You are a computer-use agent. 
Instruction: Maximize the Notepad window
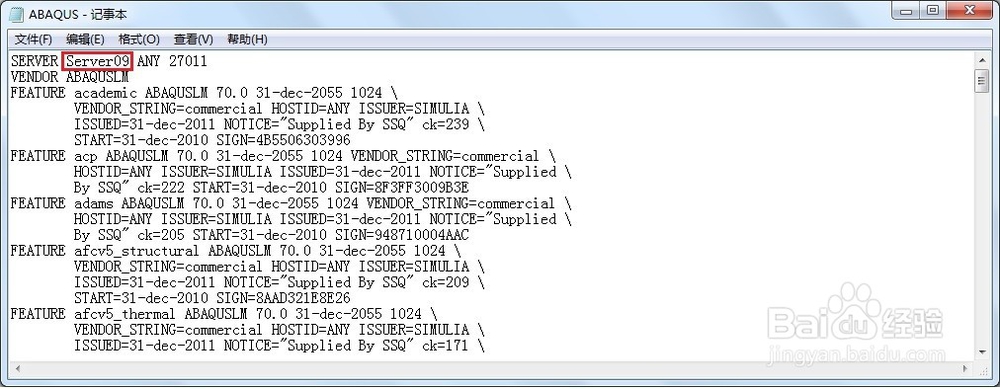coord(933,11)
